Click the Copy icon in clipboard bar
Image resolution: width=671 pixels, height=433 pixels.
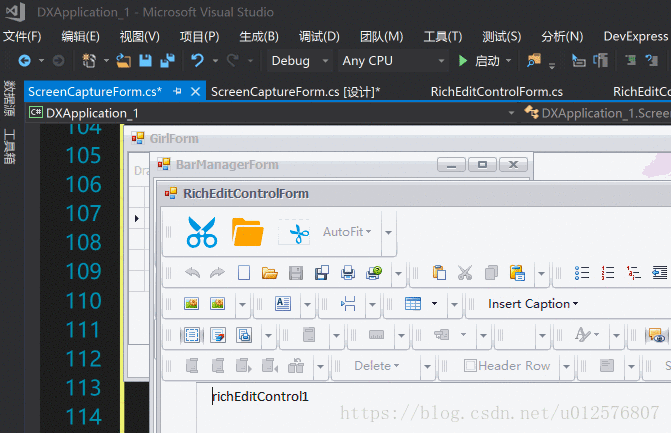[491, 273]
